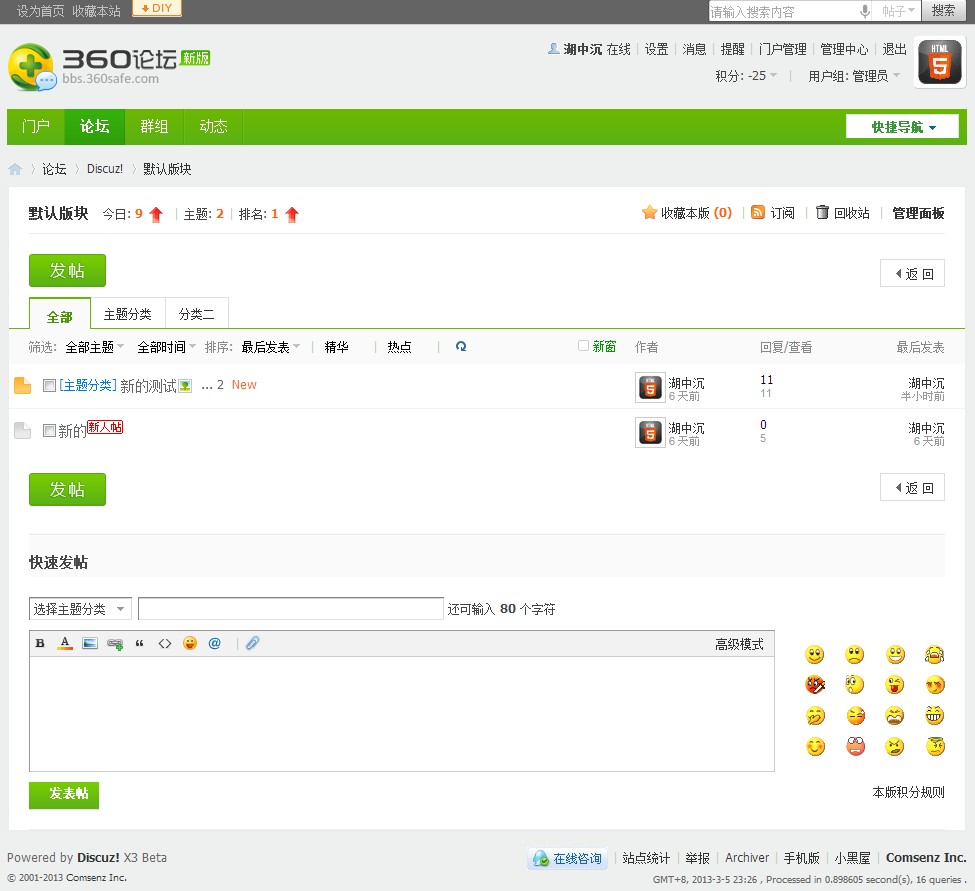Click the top 返回 back button
This screenshot has width=975, height=891.
pos(912,274)
